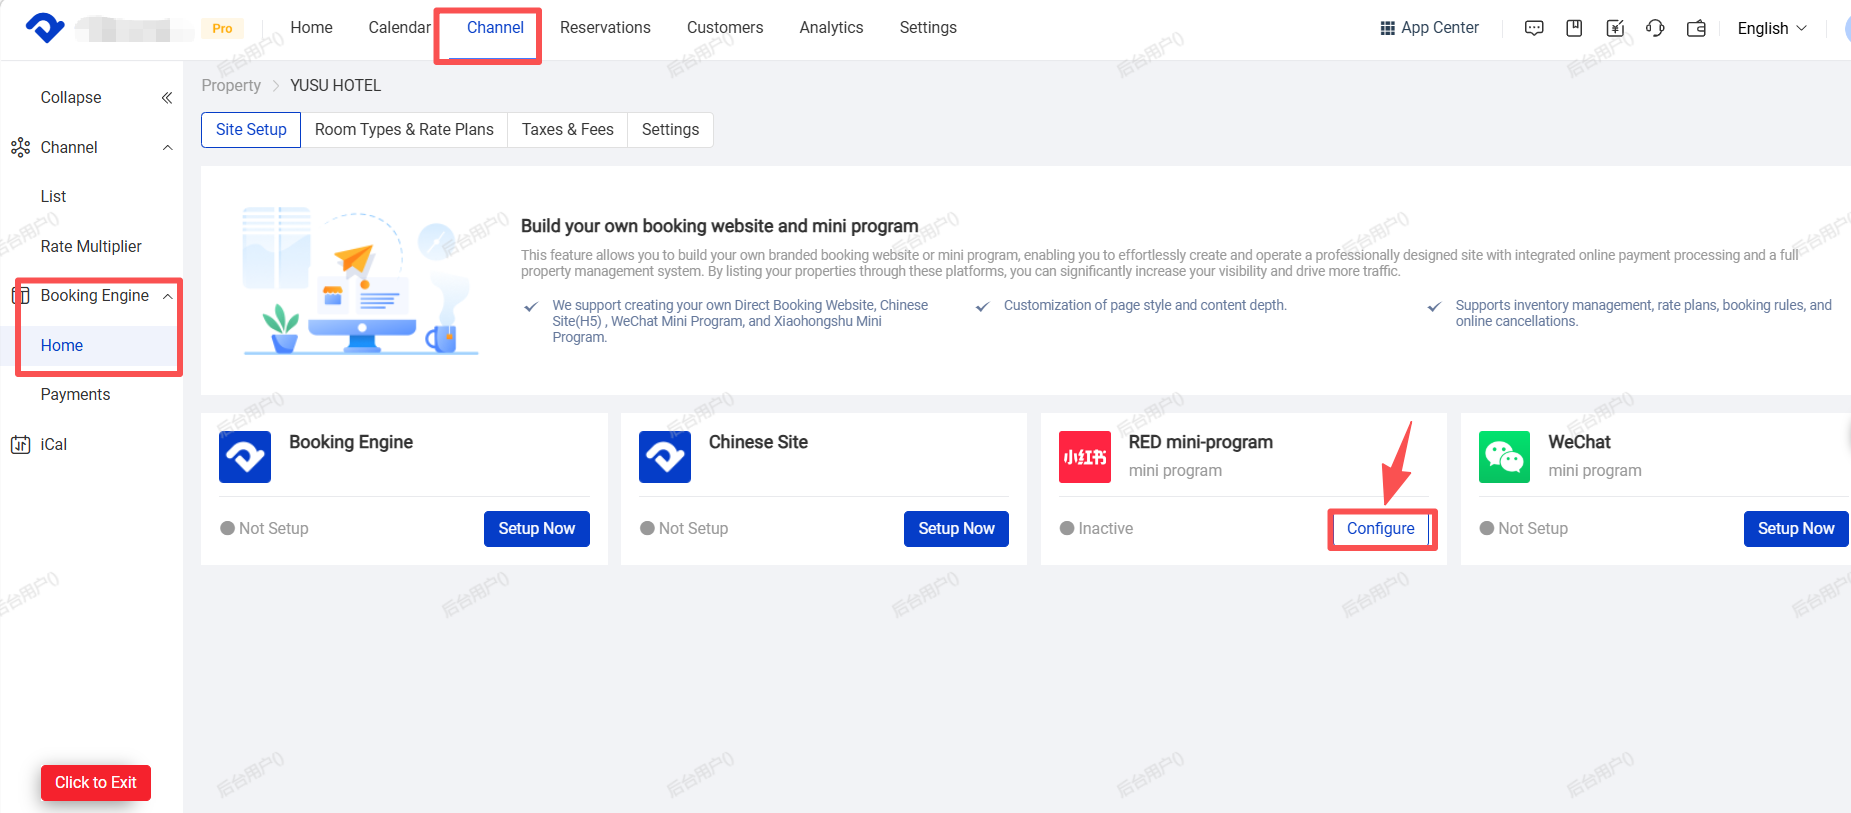Click the green WeChat logo icon

1504,457
